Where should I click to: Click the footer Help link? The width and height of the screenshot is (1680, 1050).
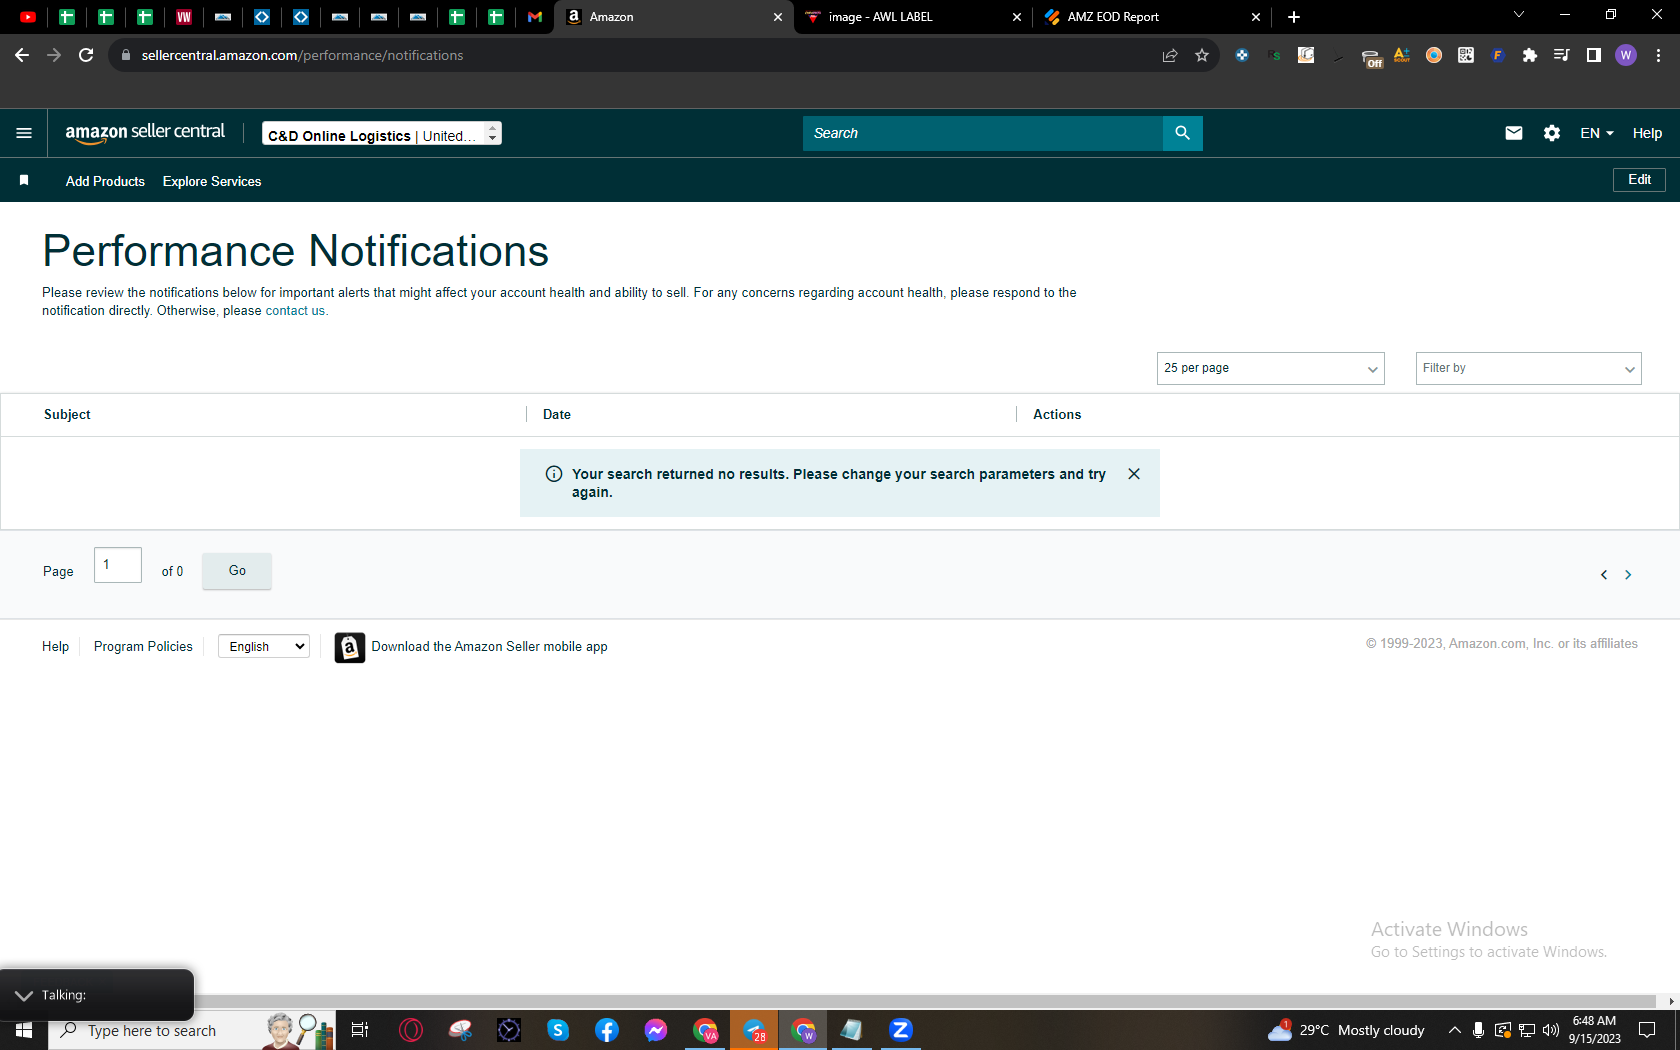55,647
